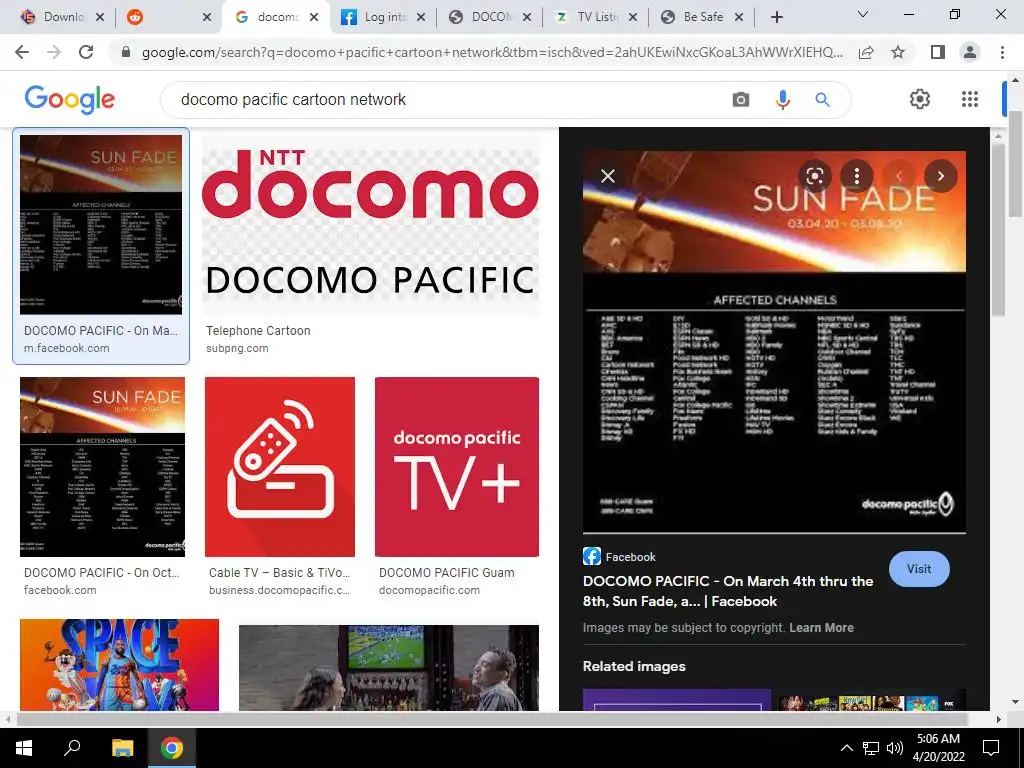Open preview panel more options menu

[x=856, y=176]
